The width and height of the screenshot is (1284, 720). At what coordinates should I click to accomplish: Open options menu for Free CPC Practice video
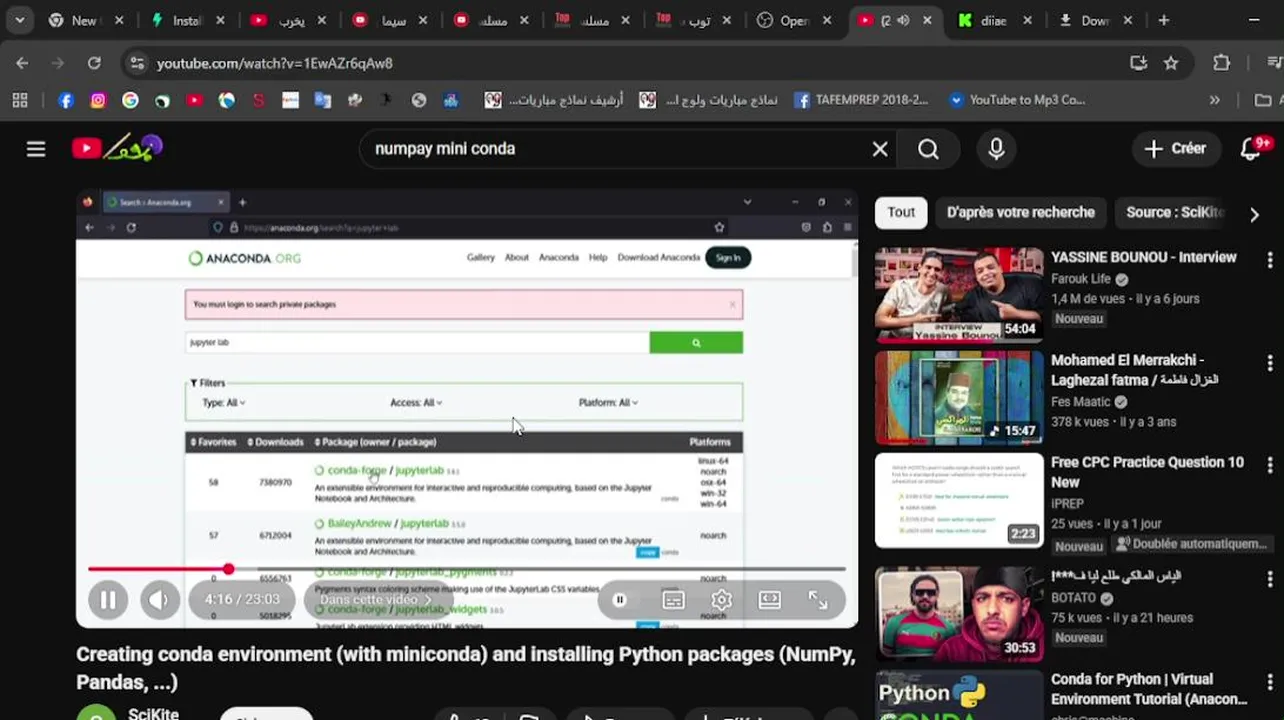1270,466
